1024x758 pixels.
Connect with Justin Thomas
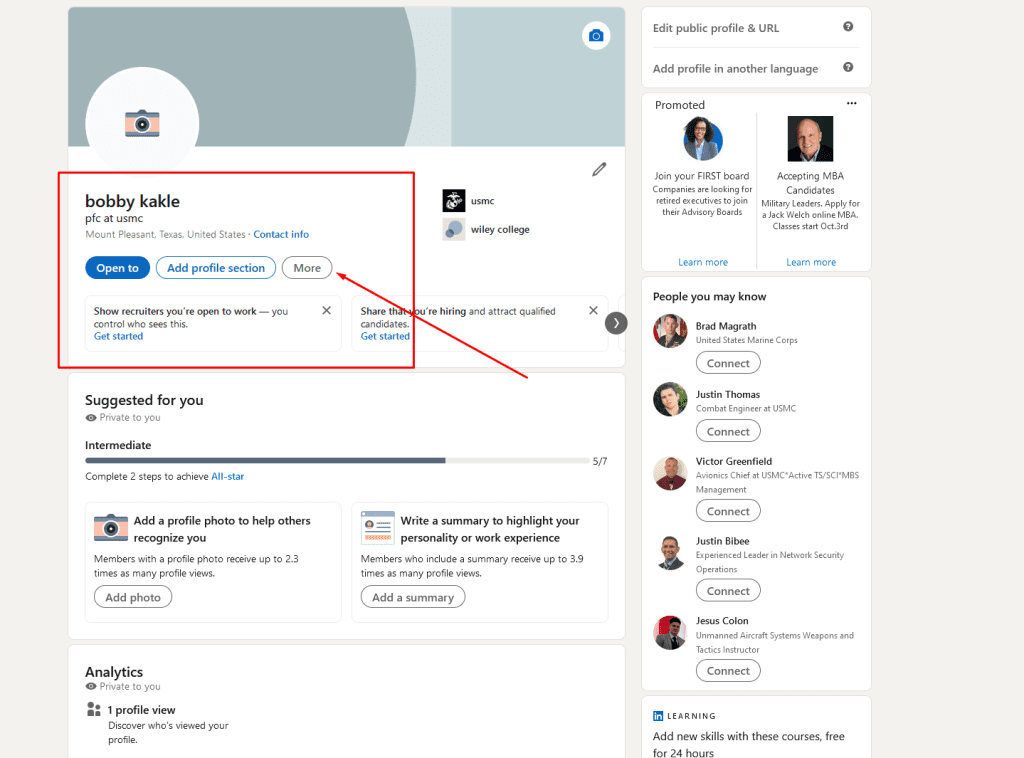[x=727, y=430]
